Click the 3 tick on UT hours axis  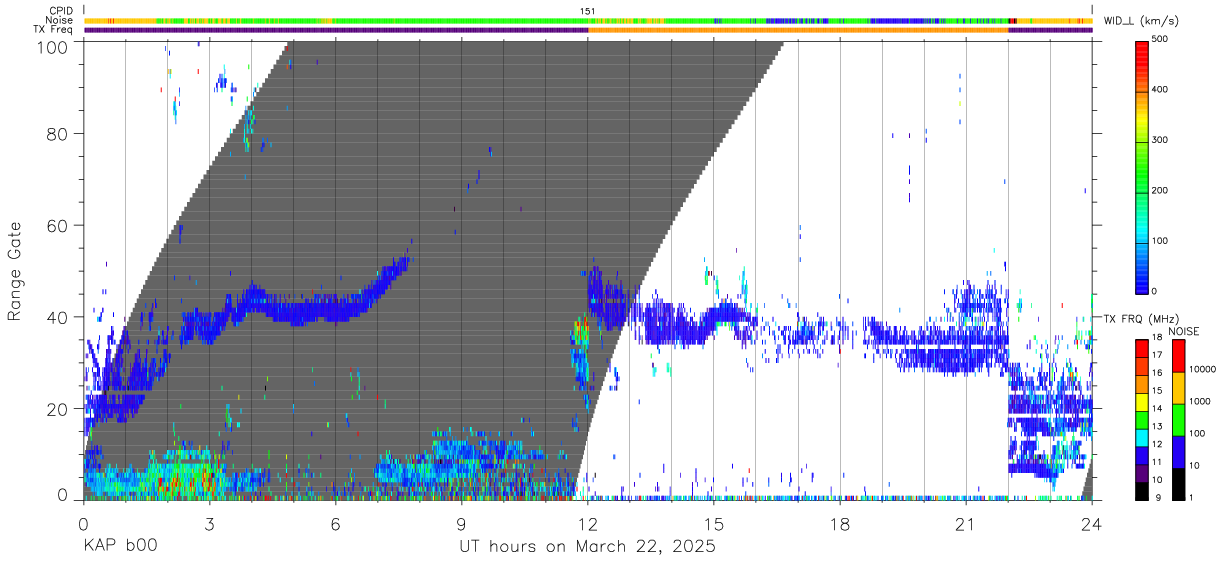(210, 524)
